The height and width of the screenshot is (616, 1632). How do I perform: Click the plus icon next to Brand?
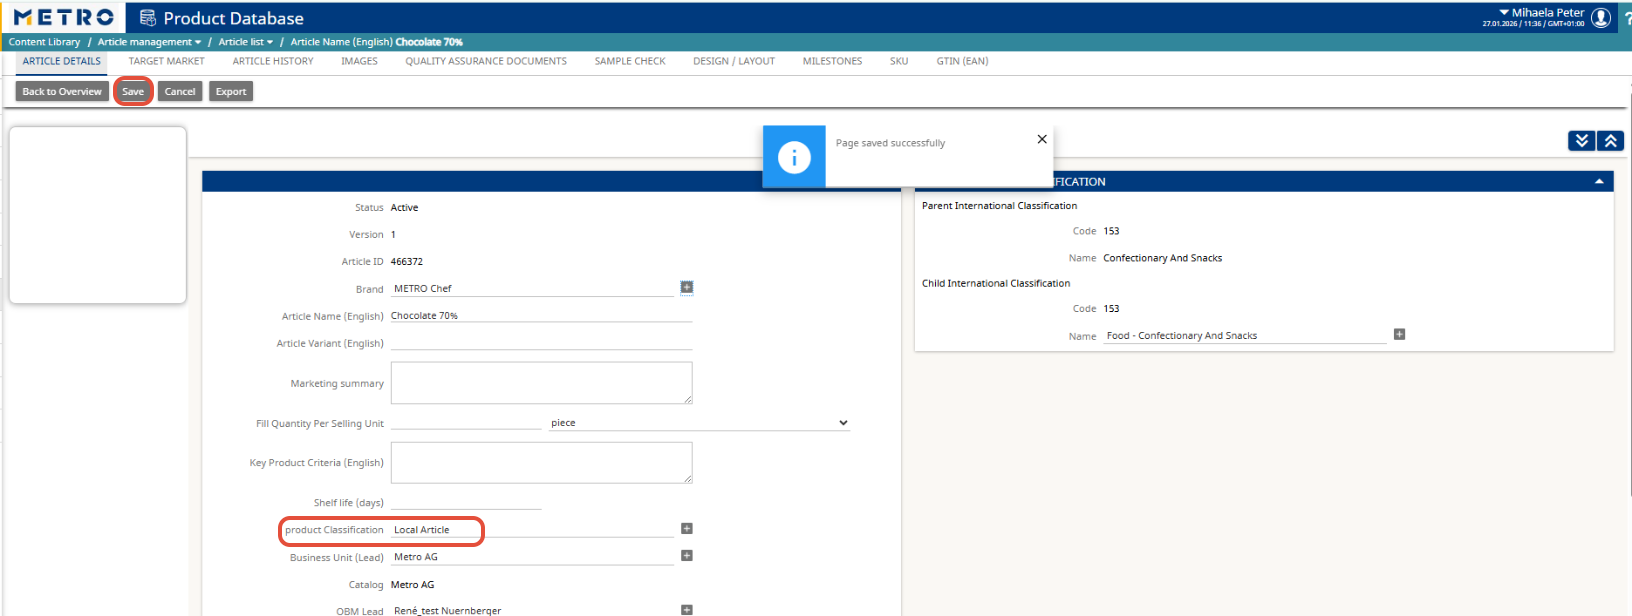[x=687, y=287]
